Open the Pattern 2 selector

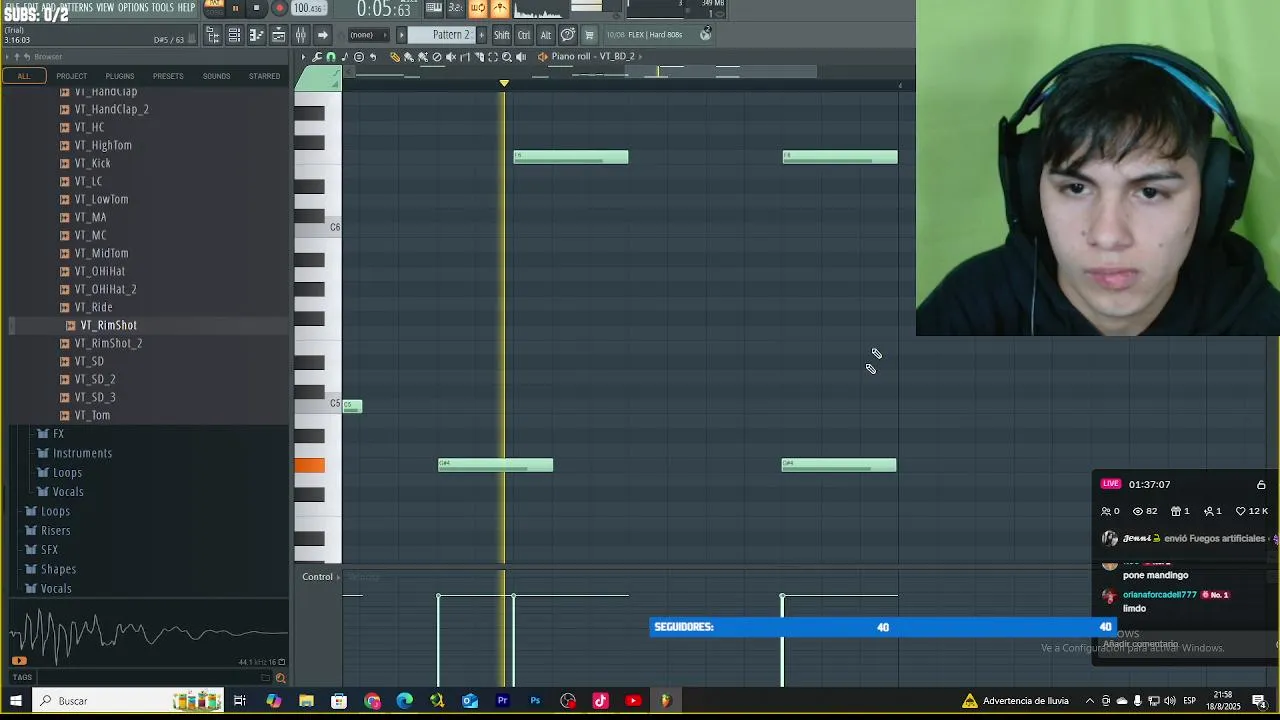[442, 35]
